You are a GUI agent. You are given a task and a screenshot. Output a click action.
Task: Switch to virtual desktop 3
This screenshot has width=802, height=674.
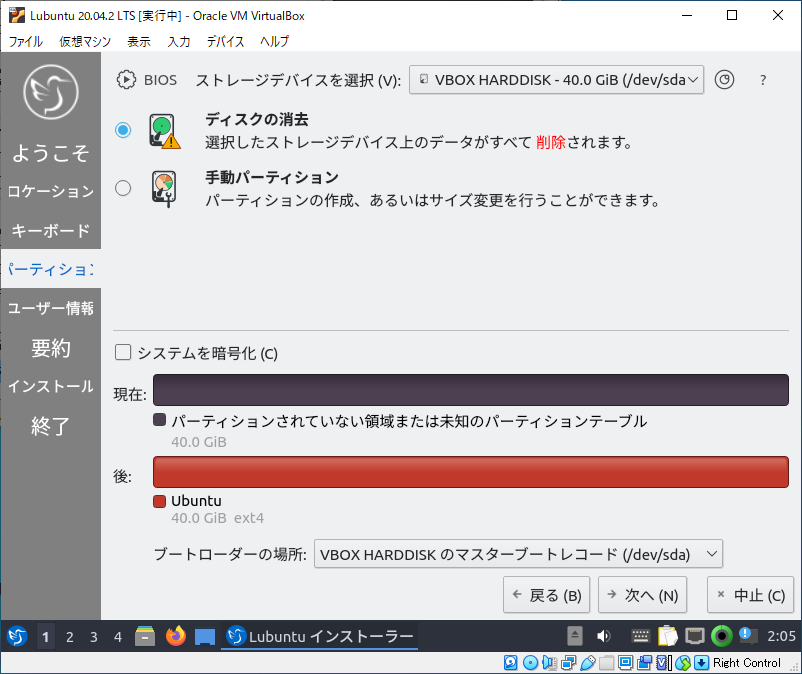point(94,637)
